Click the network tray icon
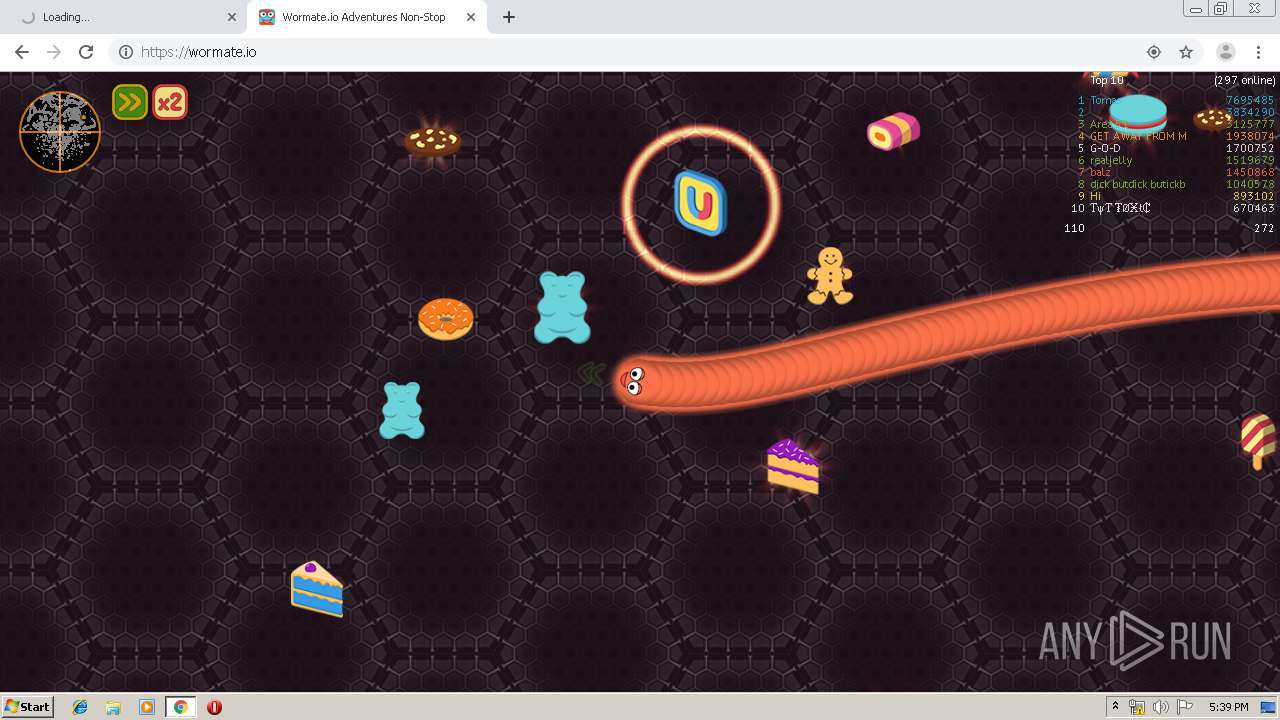The width and height of the screenshot is (1280, 720). 1137,707
